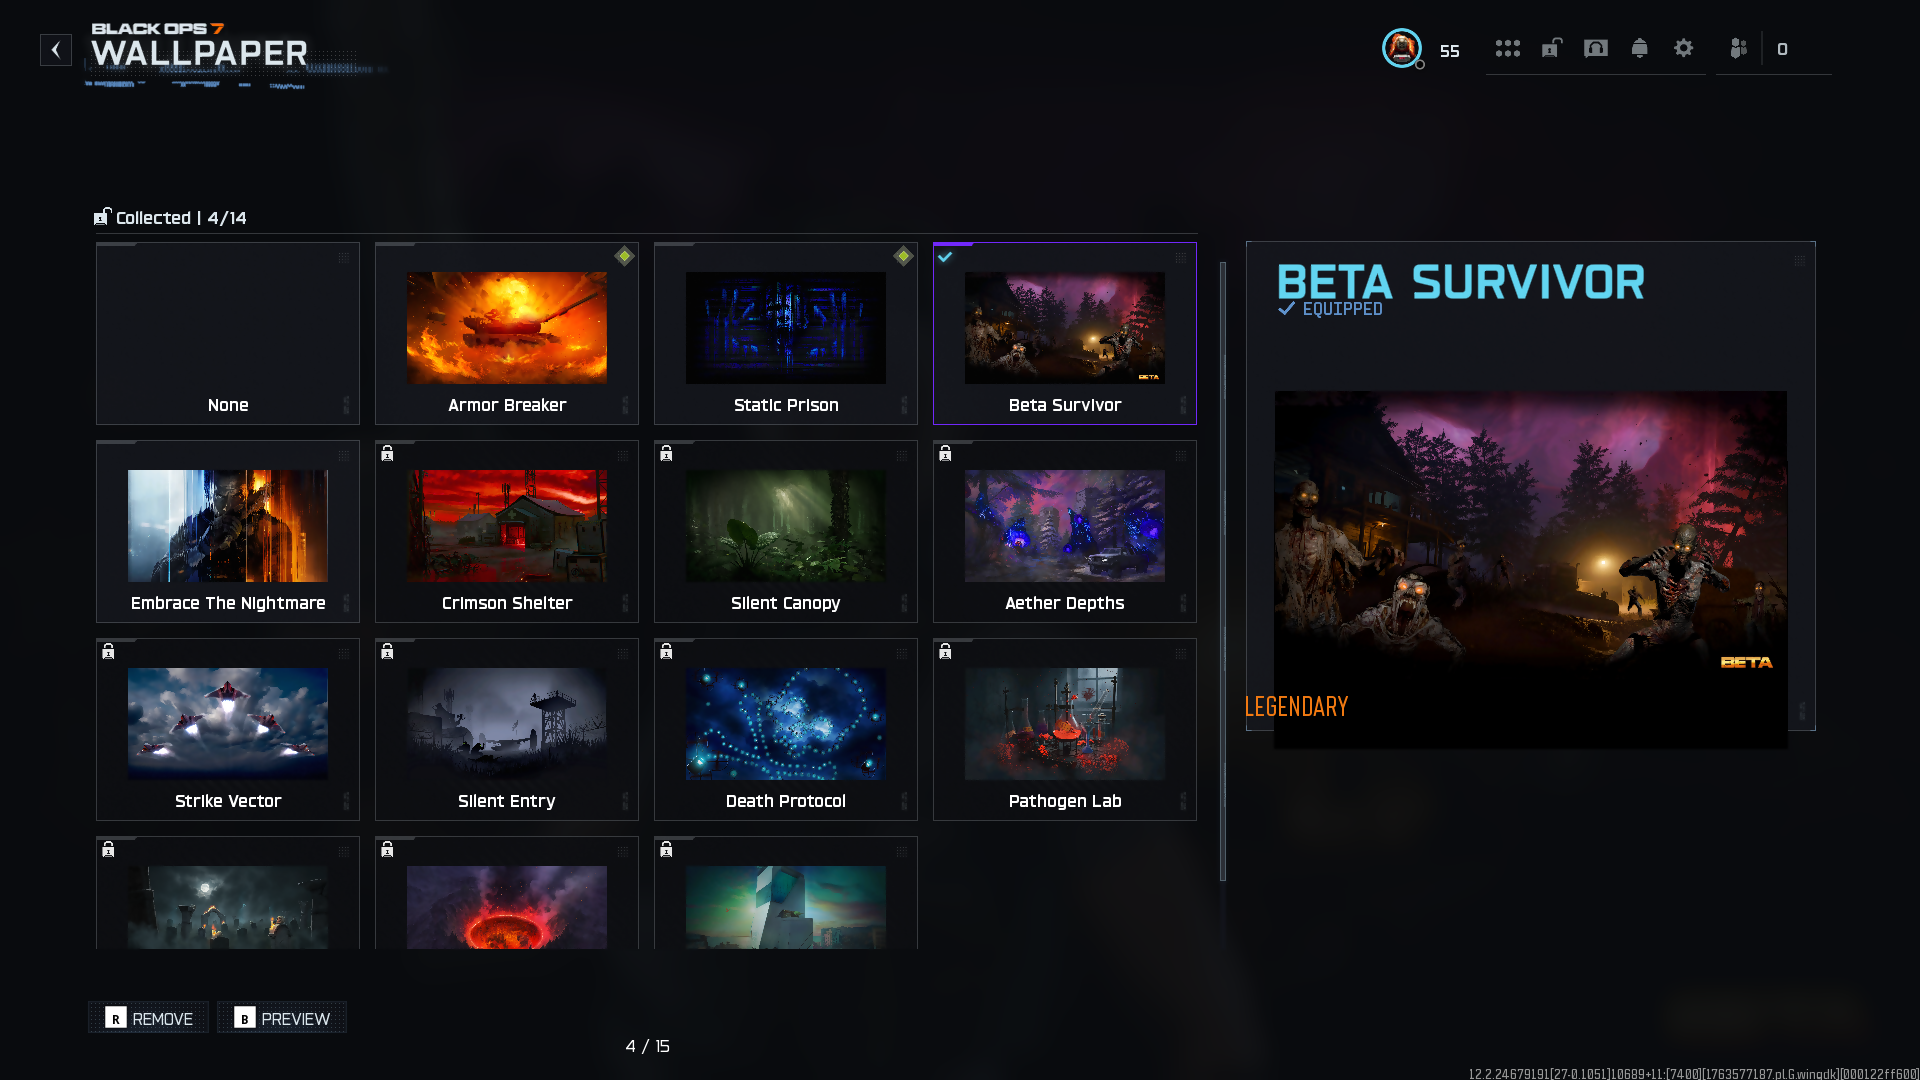
Task: Choose the locked Aether Depths wallpaper
Action: [1064, 531]
